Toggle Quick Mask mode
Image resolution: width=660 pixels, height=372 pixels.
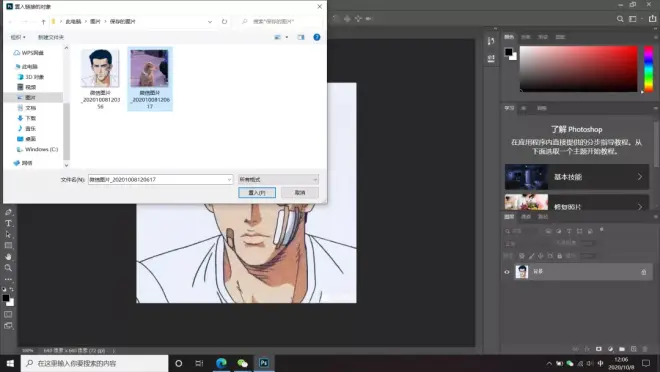8,314
